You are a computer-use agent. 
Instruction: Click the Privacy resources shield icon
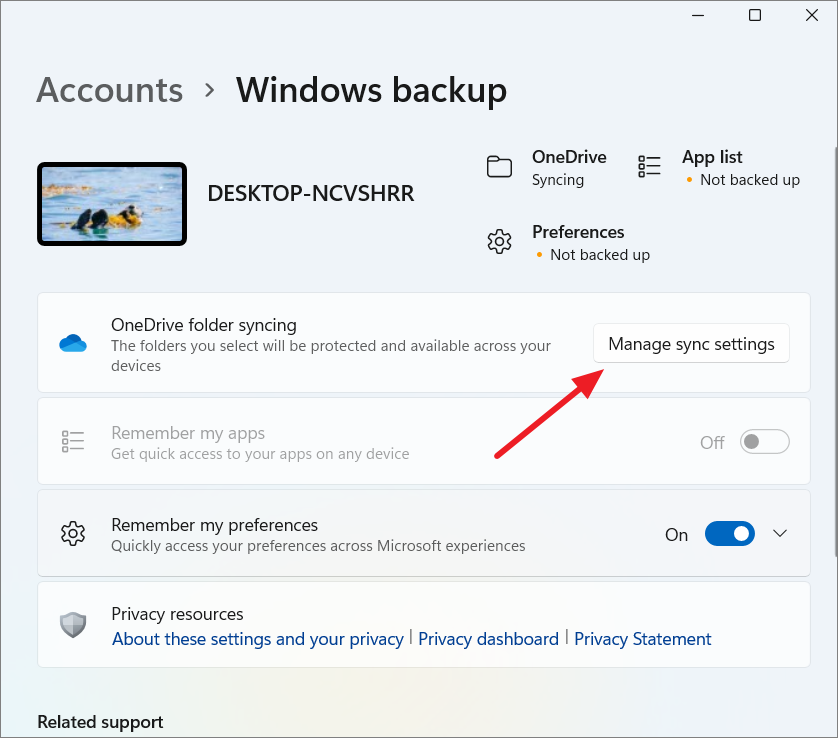click(x=73, y=625)
